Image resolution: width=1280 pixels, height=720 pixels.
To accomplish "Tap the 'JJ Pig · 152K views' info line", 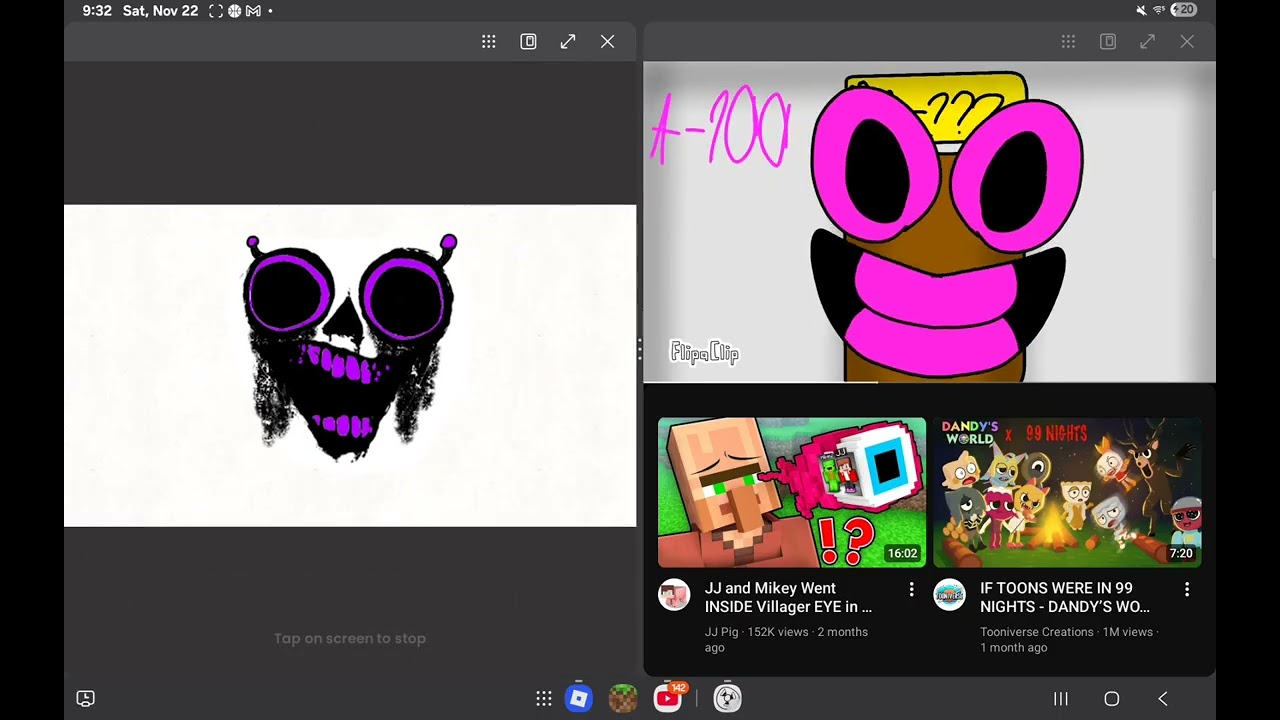I will click(x=786, y=640).
